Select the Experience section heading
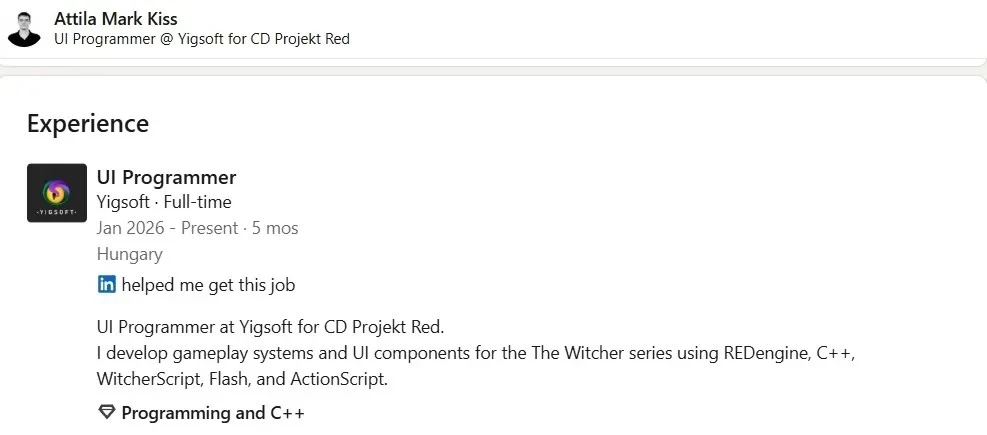This screenshot has width=987, height=435. [88, 123]
